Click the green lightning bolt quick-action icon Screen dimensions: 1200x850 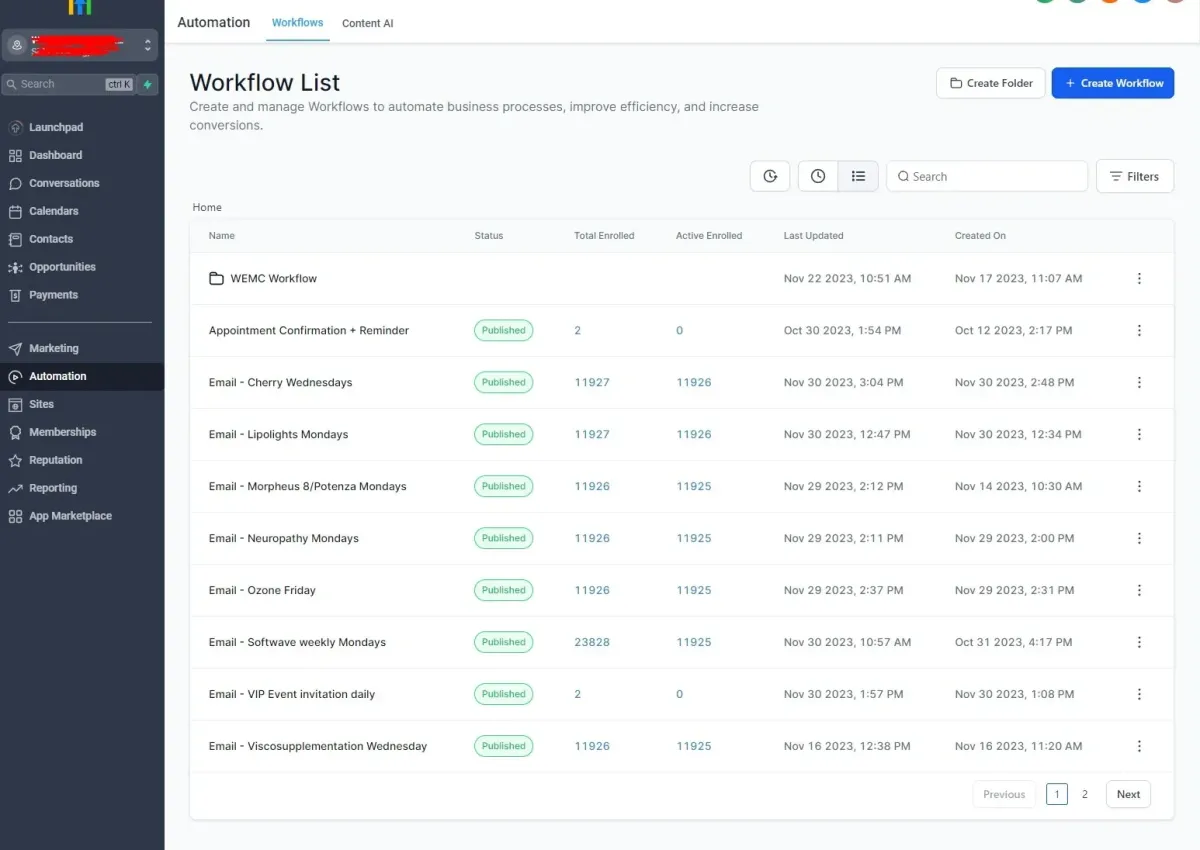(148, 84)
